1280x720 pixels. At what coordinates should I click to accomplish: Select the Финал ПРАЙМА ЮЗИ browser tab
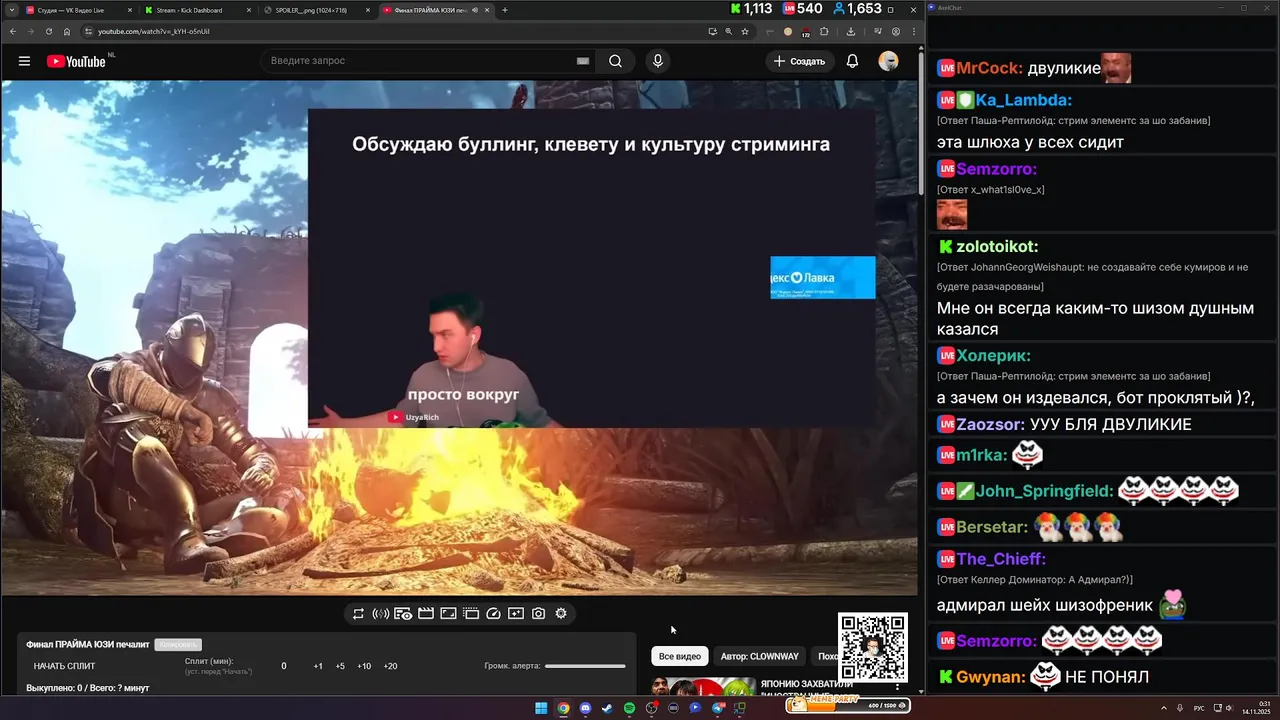pyautogui.click(x=436, y=10)
